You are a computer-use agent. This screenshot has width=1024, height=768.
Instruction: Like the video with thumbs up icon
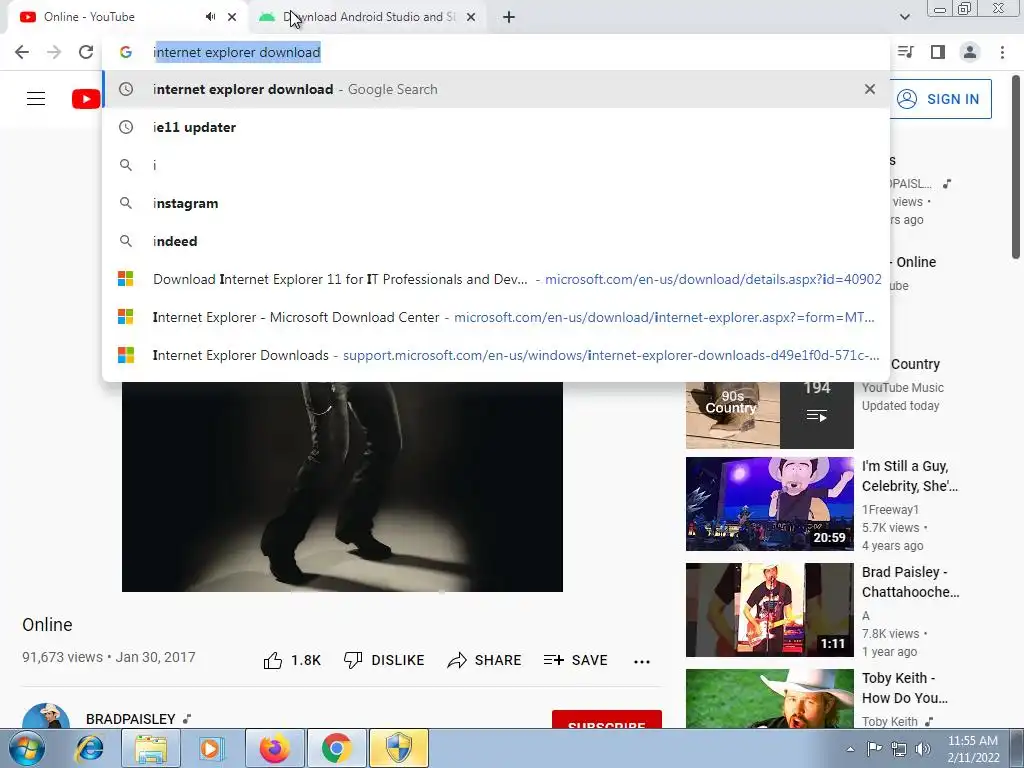click(x=273, y=661)
